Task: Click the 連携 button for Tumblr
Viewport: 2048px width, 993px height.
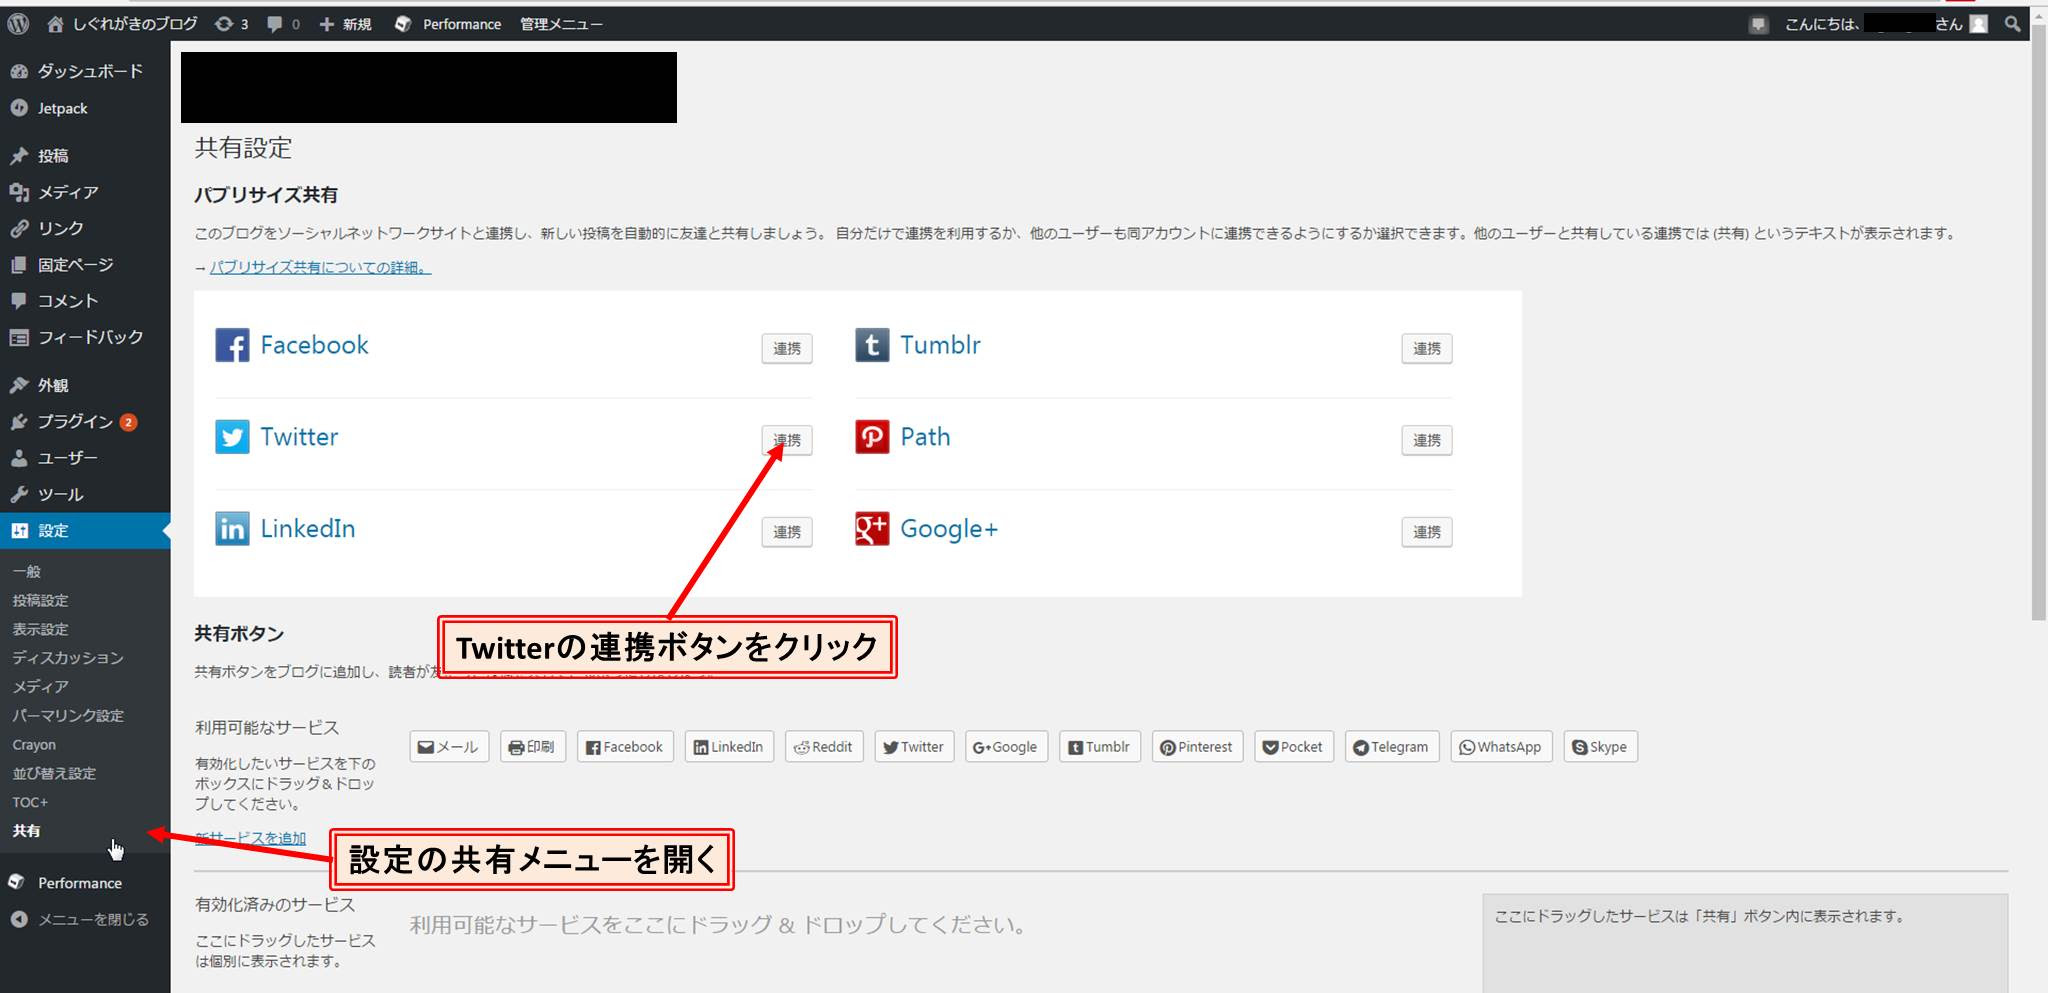Action: 1427,348
